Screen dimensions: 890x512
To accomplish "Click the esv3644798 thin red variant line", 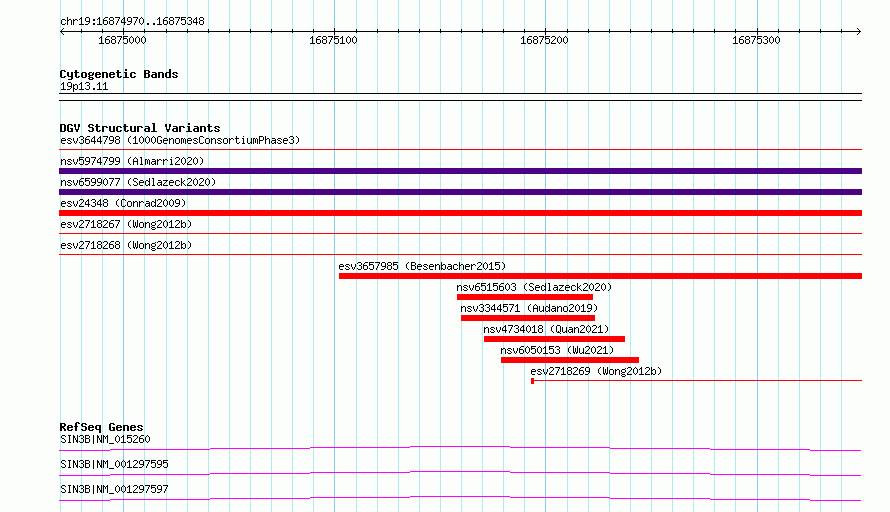I will 460,150.
